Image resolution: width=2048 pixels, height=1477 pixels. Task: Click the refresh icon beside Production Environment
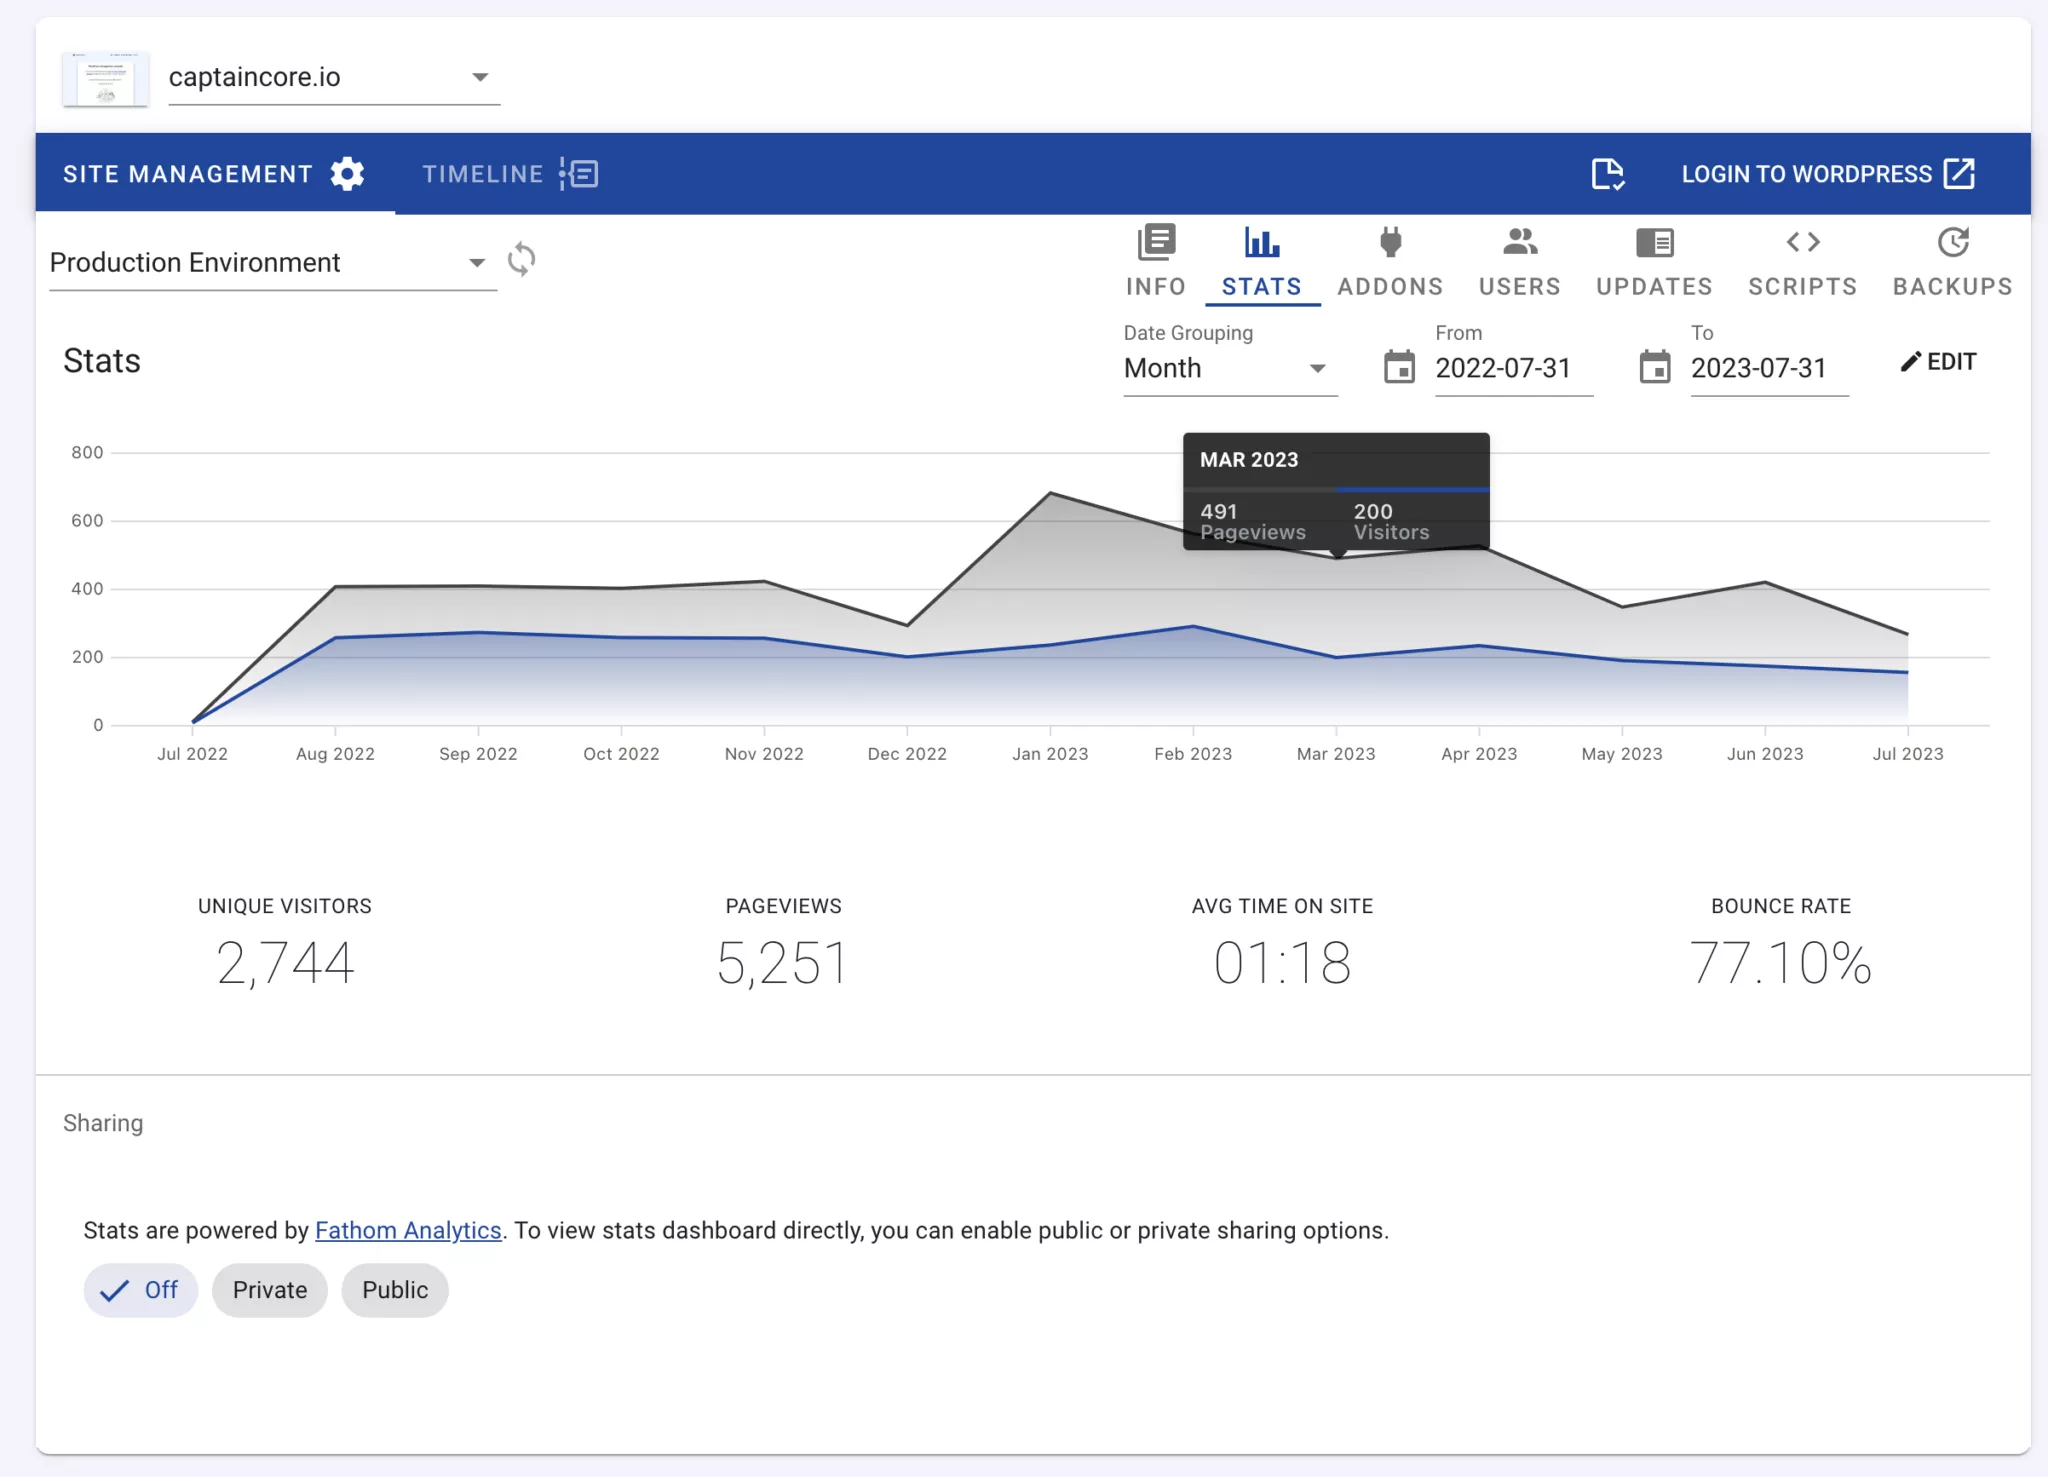click(522, 260)
